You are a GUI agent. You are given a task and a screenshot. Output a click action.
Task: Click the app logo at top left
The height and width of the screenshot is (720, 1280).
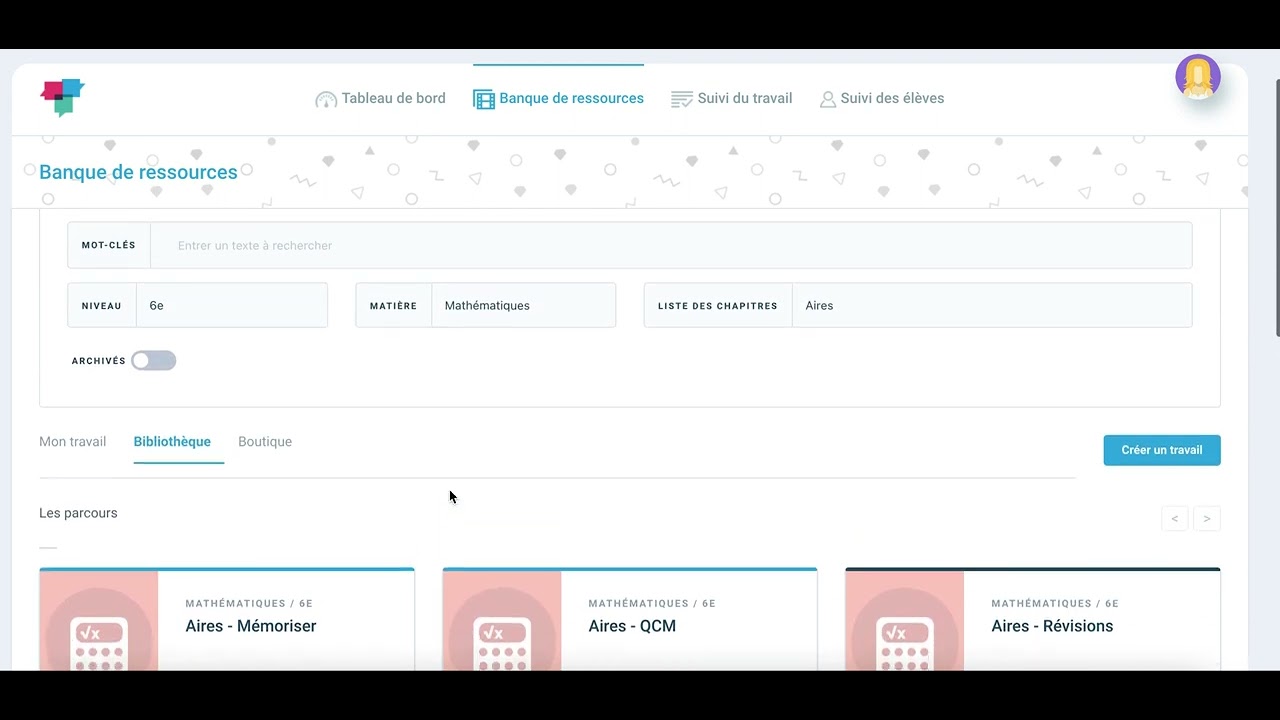pyautogui.click(x=62, y=98)
